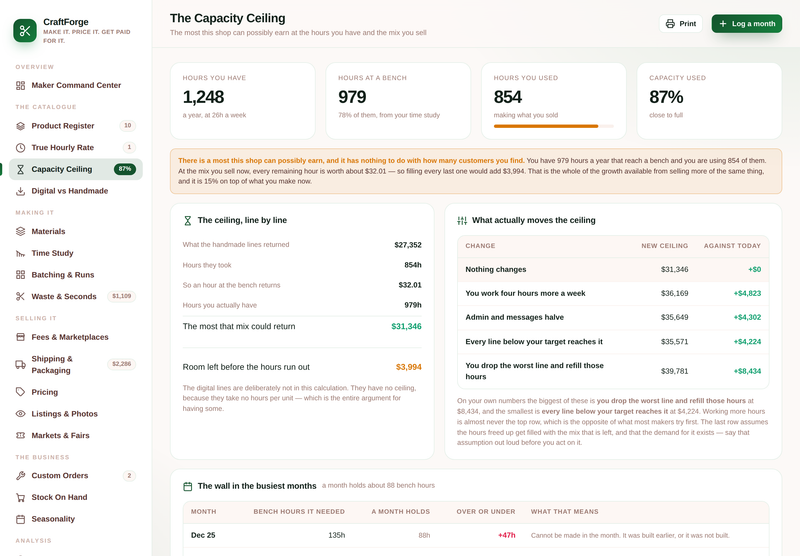800x556 pixels.
Task: Click the plus icon on Log a month
Action: tap(722, 23)
